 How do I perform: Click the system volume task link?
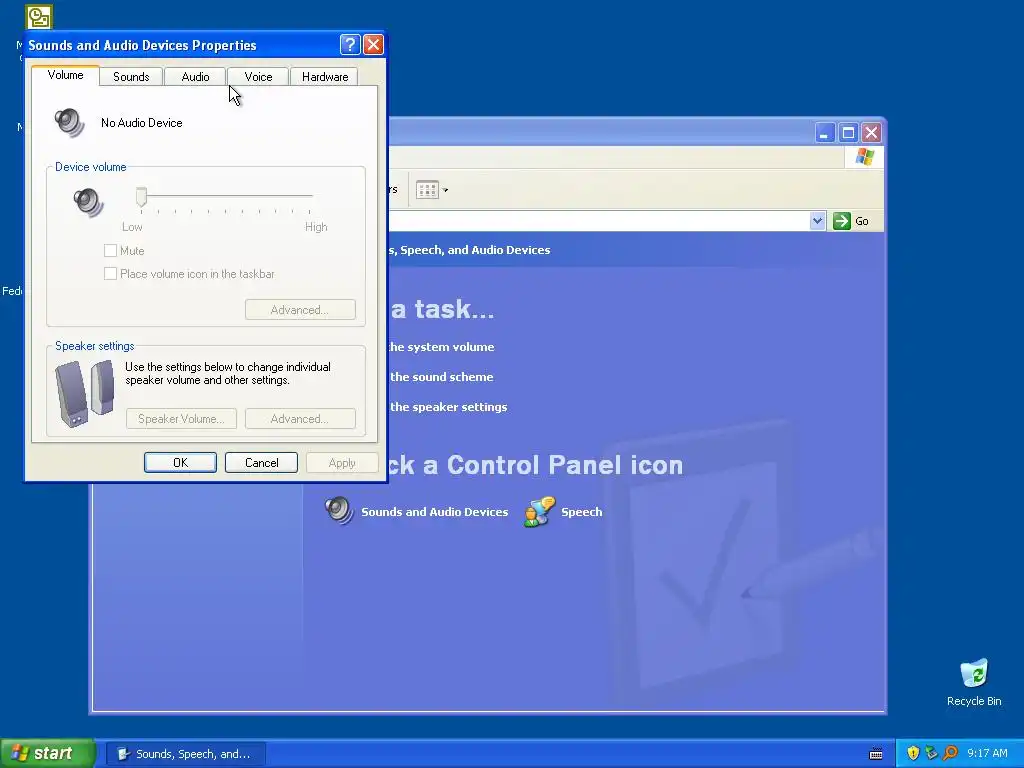(441, 347)
